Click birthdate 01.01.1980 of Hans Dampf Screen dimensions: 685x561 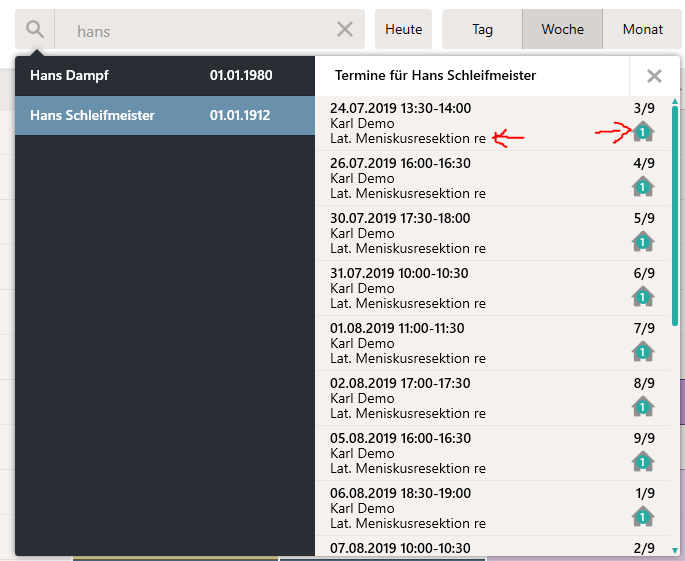[241, 76]
